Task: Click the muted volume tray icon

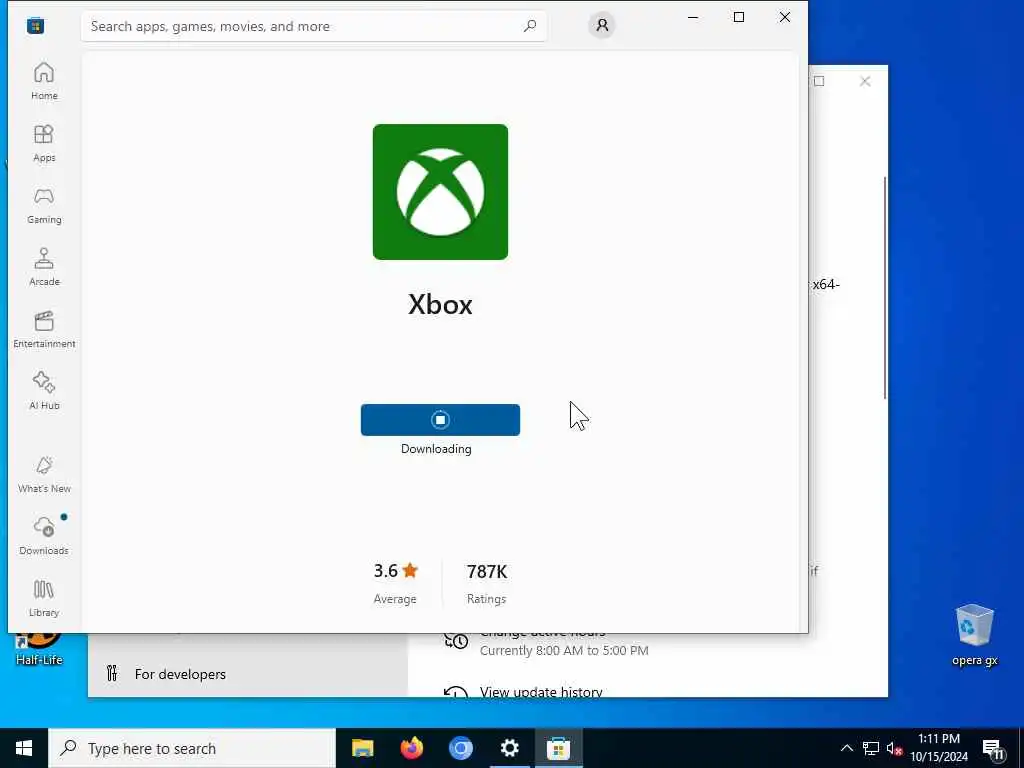Action: pyautogui.click(x=894, y=748)
